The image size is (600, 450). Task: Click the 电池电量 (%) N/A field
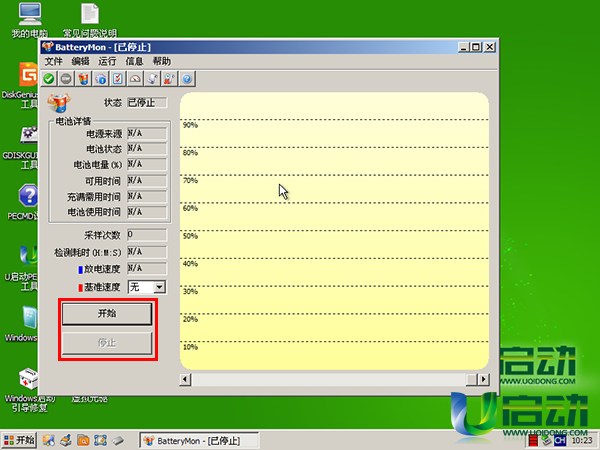[147, 164]
